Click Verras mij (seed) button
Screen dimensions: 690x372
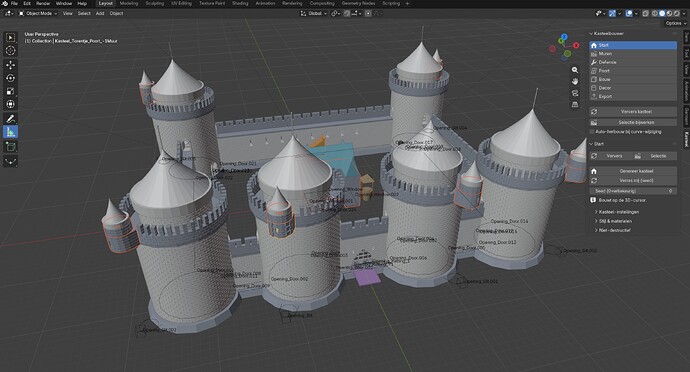633,180
